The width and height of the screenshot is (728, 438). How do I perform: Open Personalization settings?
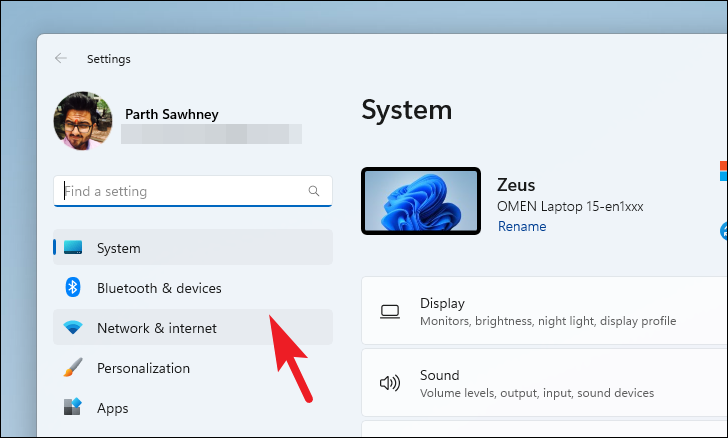193,368
